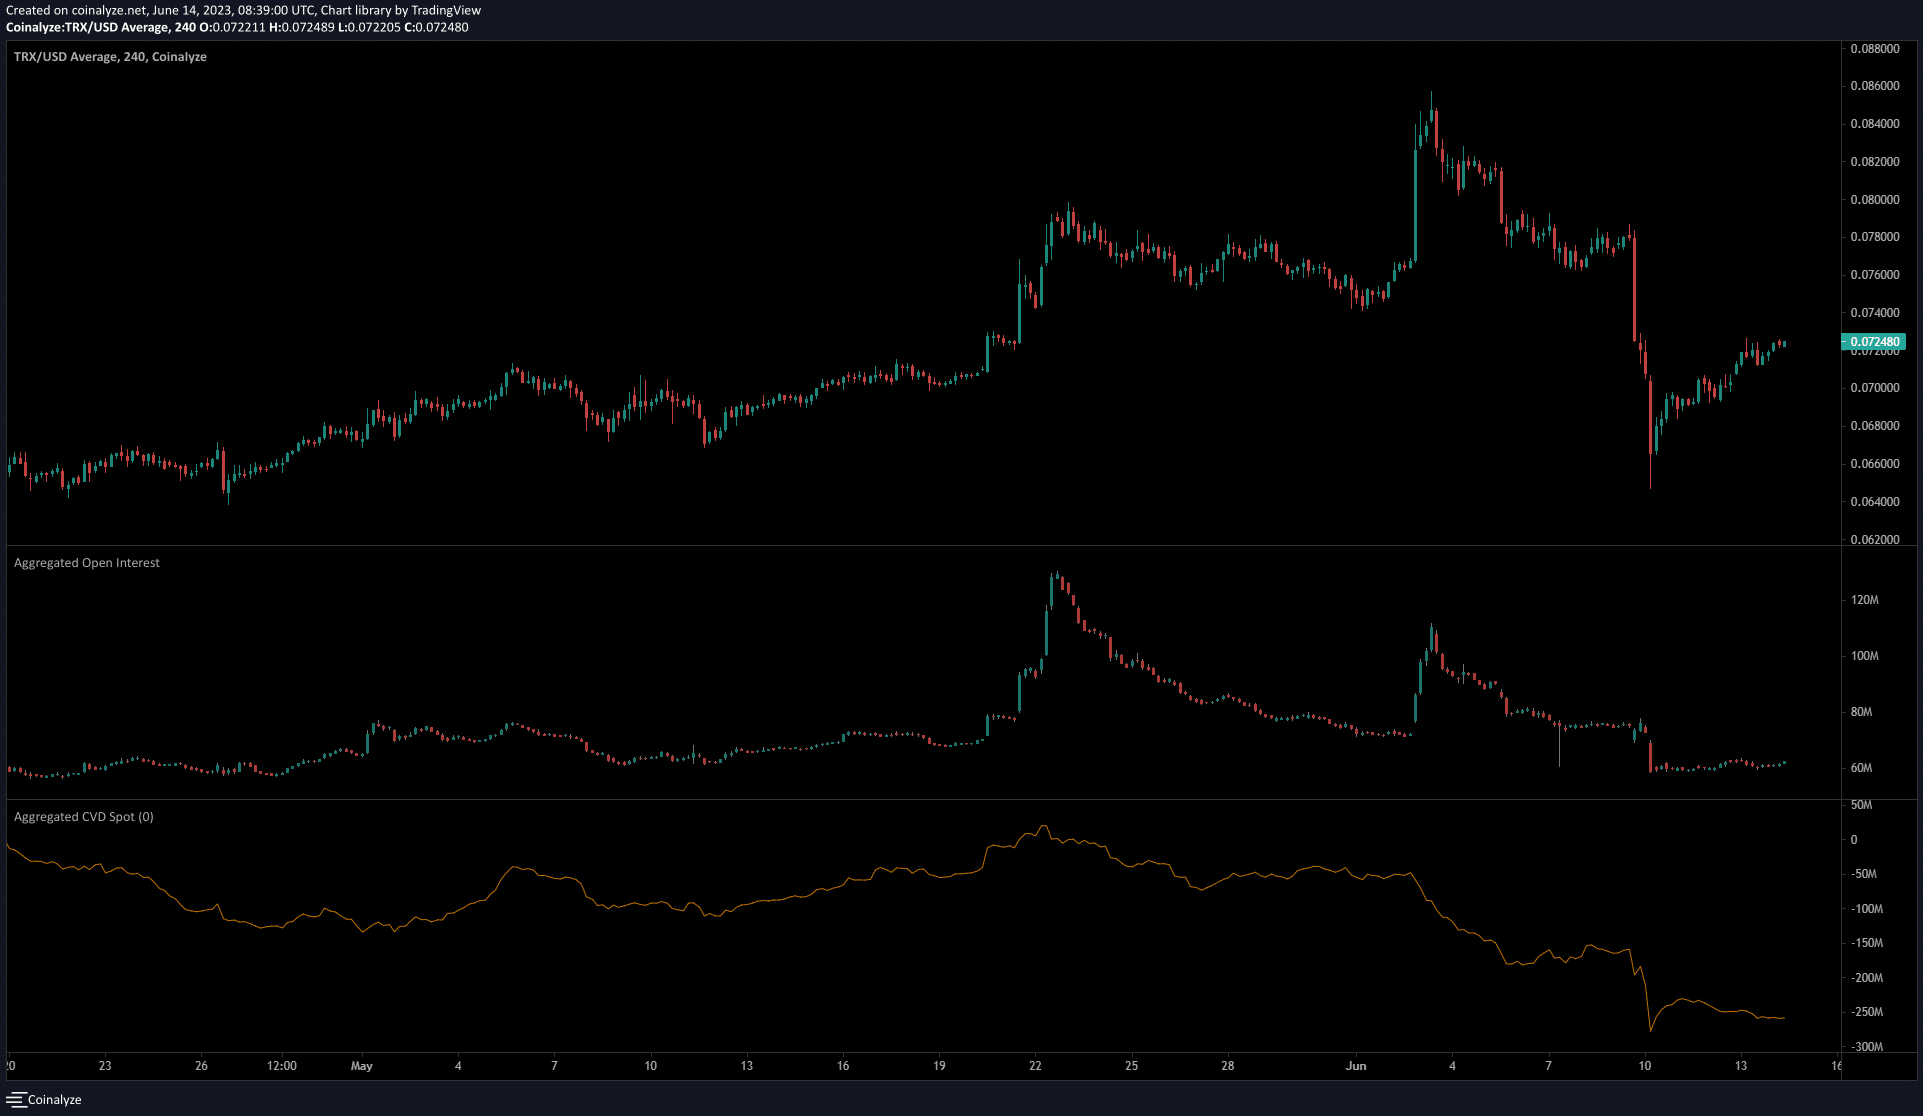
Task: Click the 'Created on coinalyze.net' header line
Action: point(243,10)
